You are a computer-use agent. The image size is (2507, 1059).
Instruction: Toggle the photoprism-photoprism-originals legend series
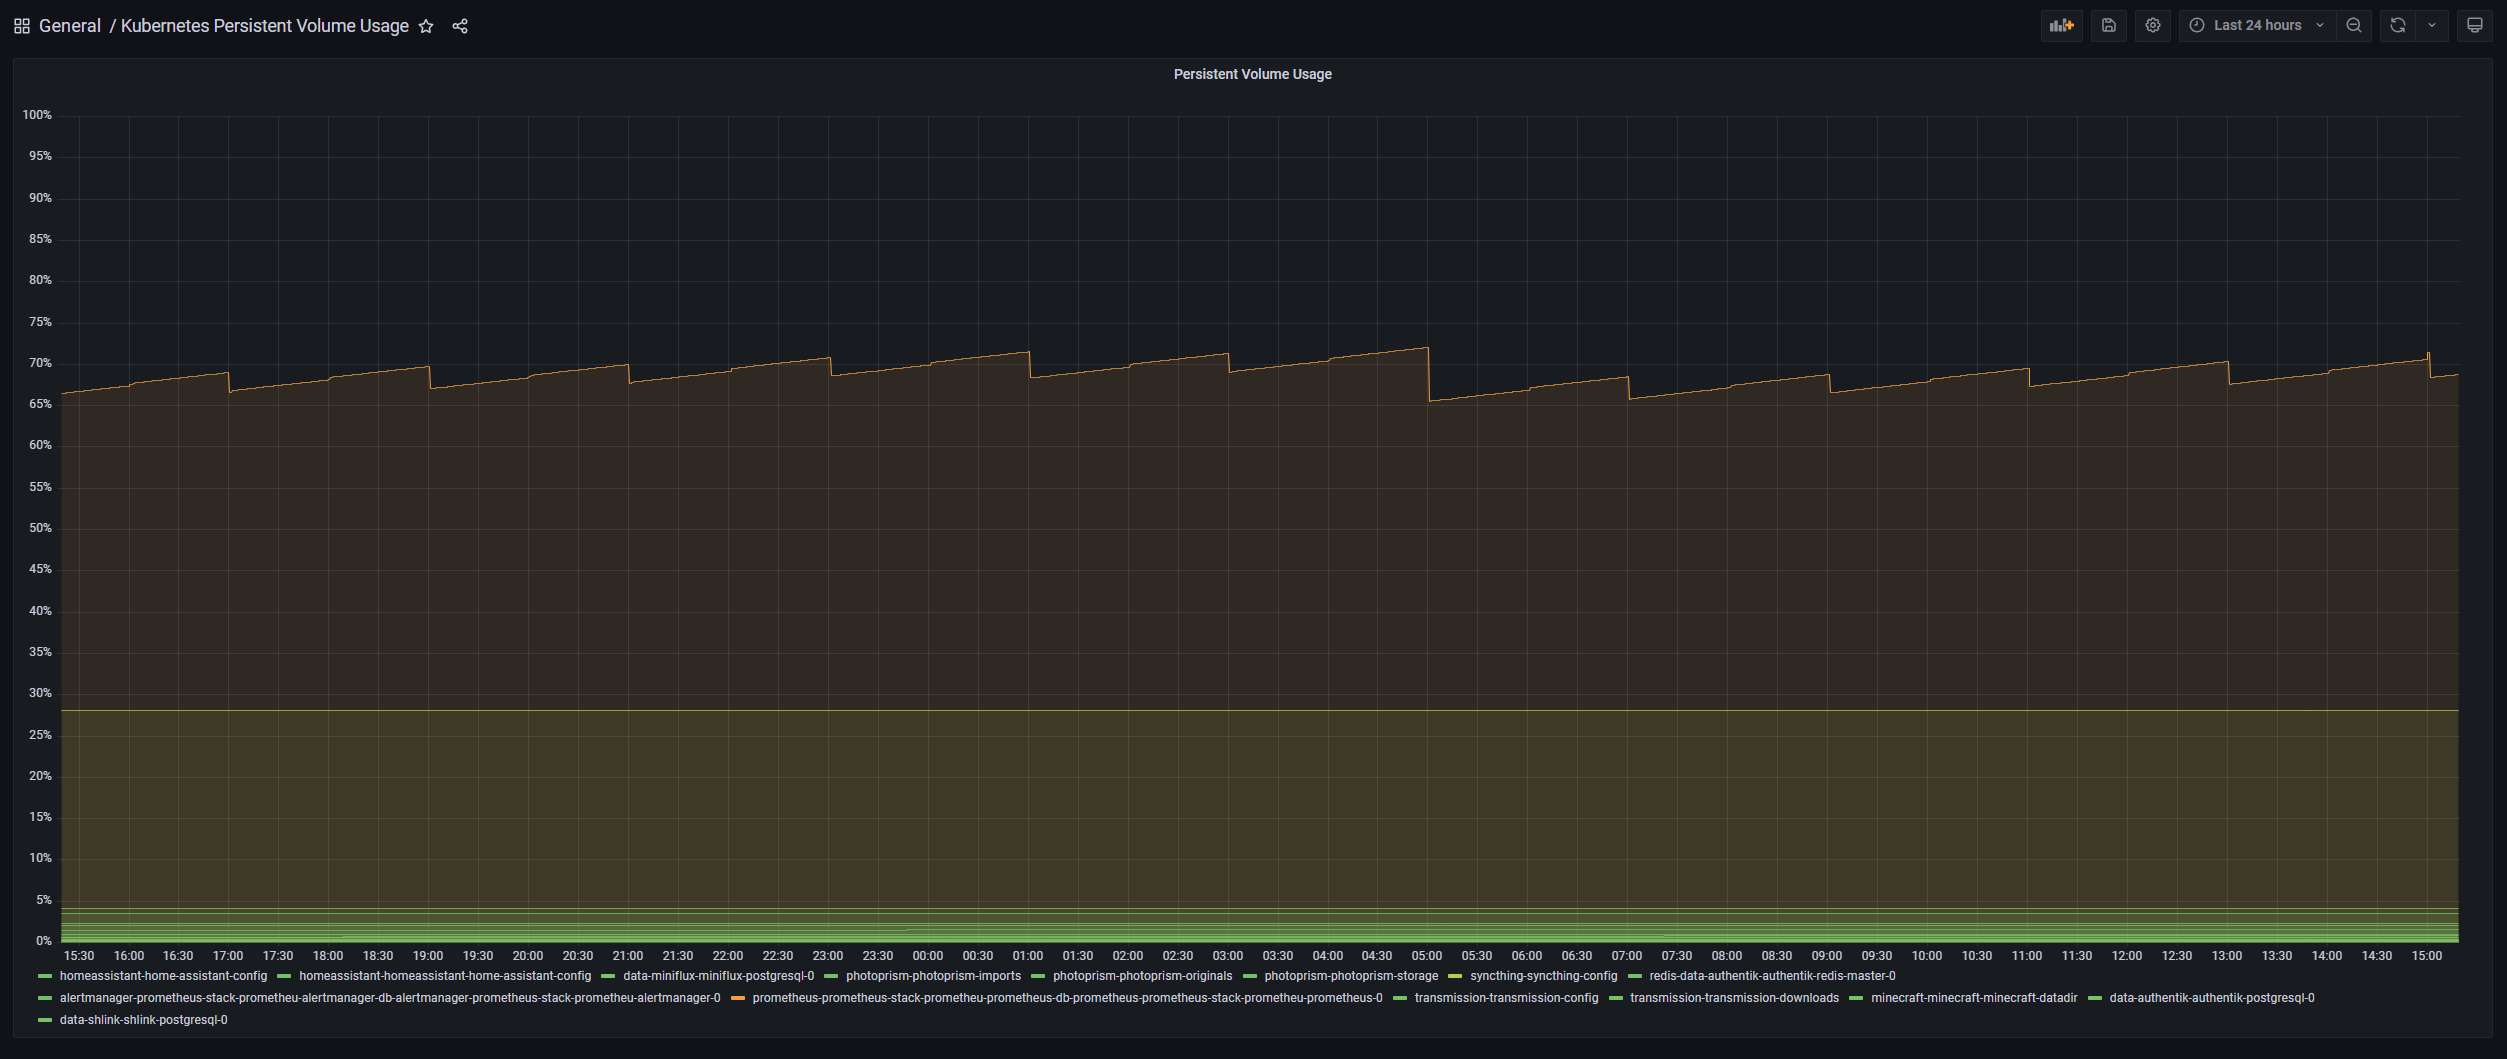click(1142, 976)
